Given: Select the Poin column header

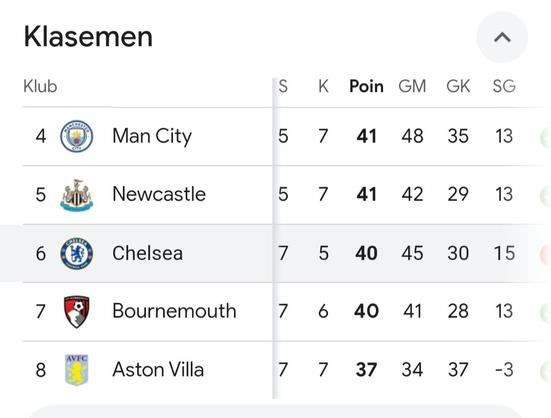Looking at the screenshot, I should coord(366,86).
